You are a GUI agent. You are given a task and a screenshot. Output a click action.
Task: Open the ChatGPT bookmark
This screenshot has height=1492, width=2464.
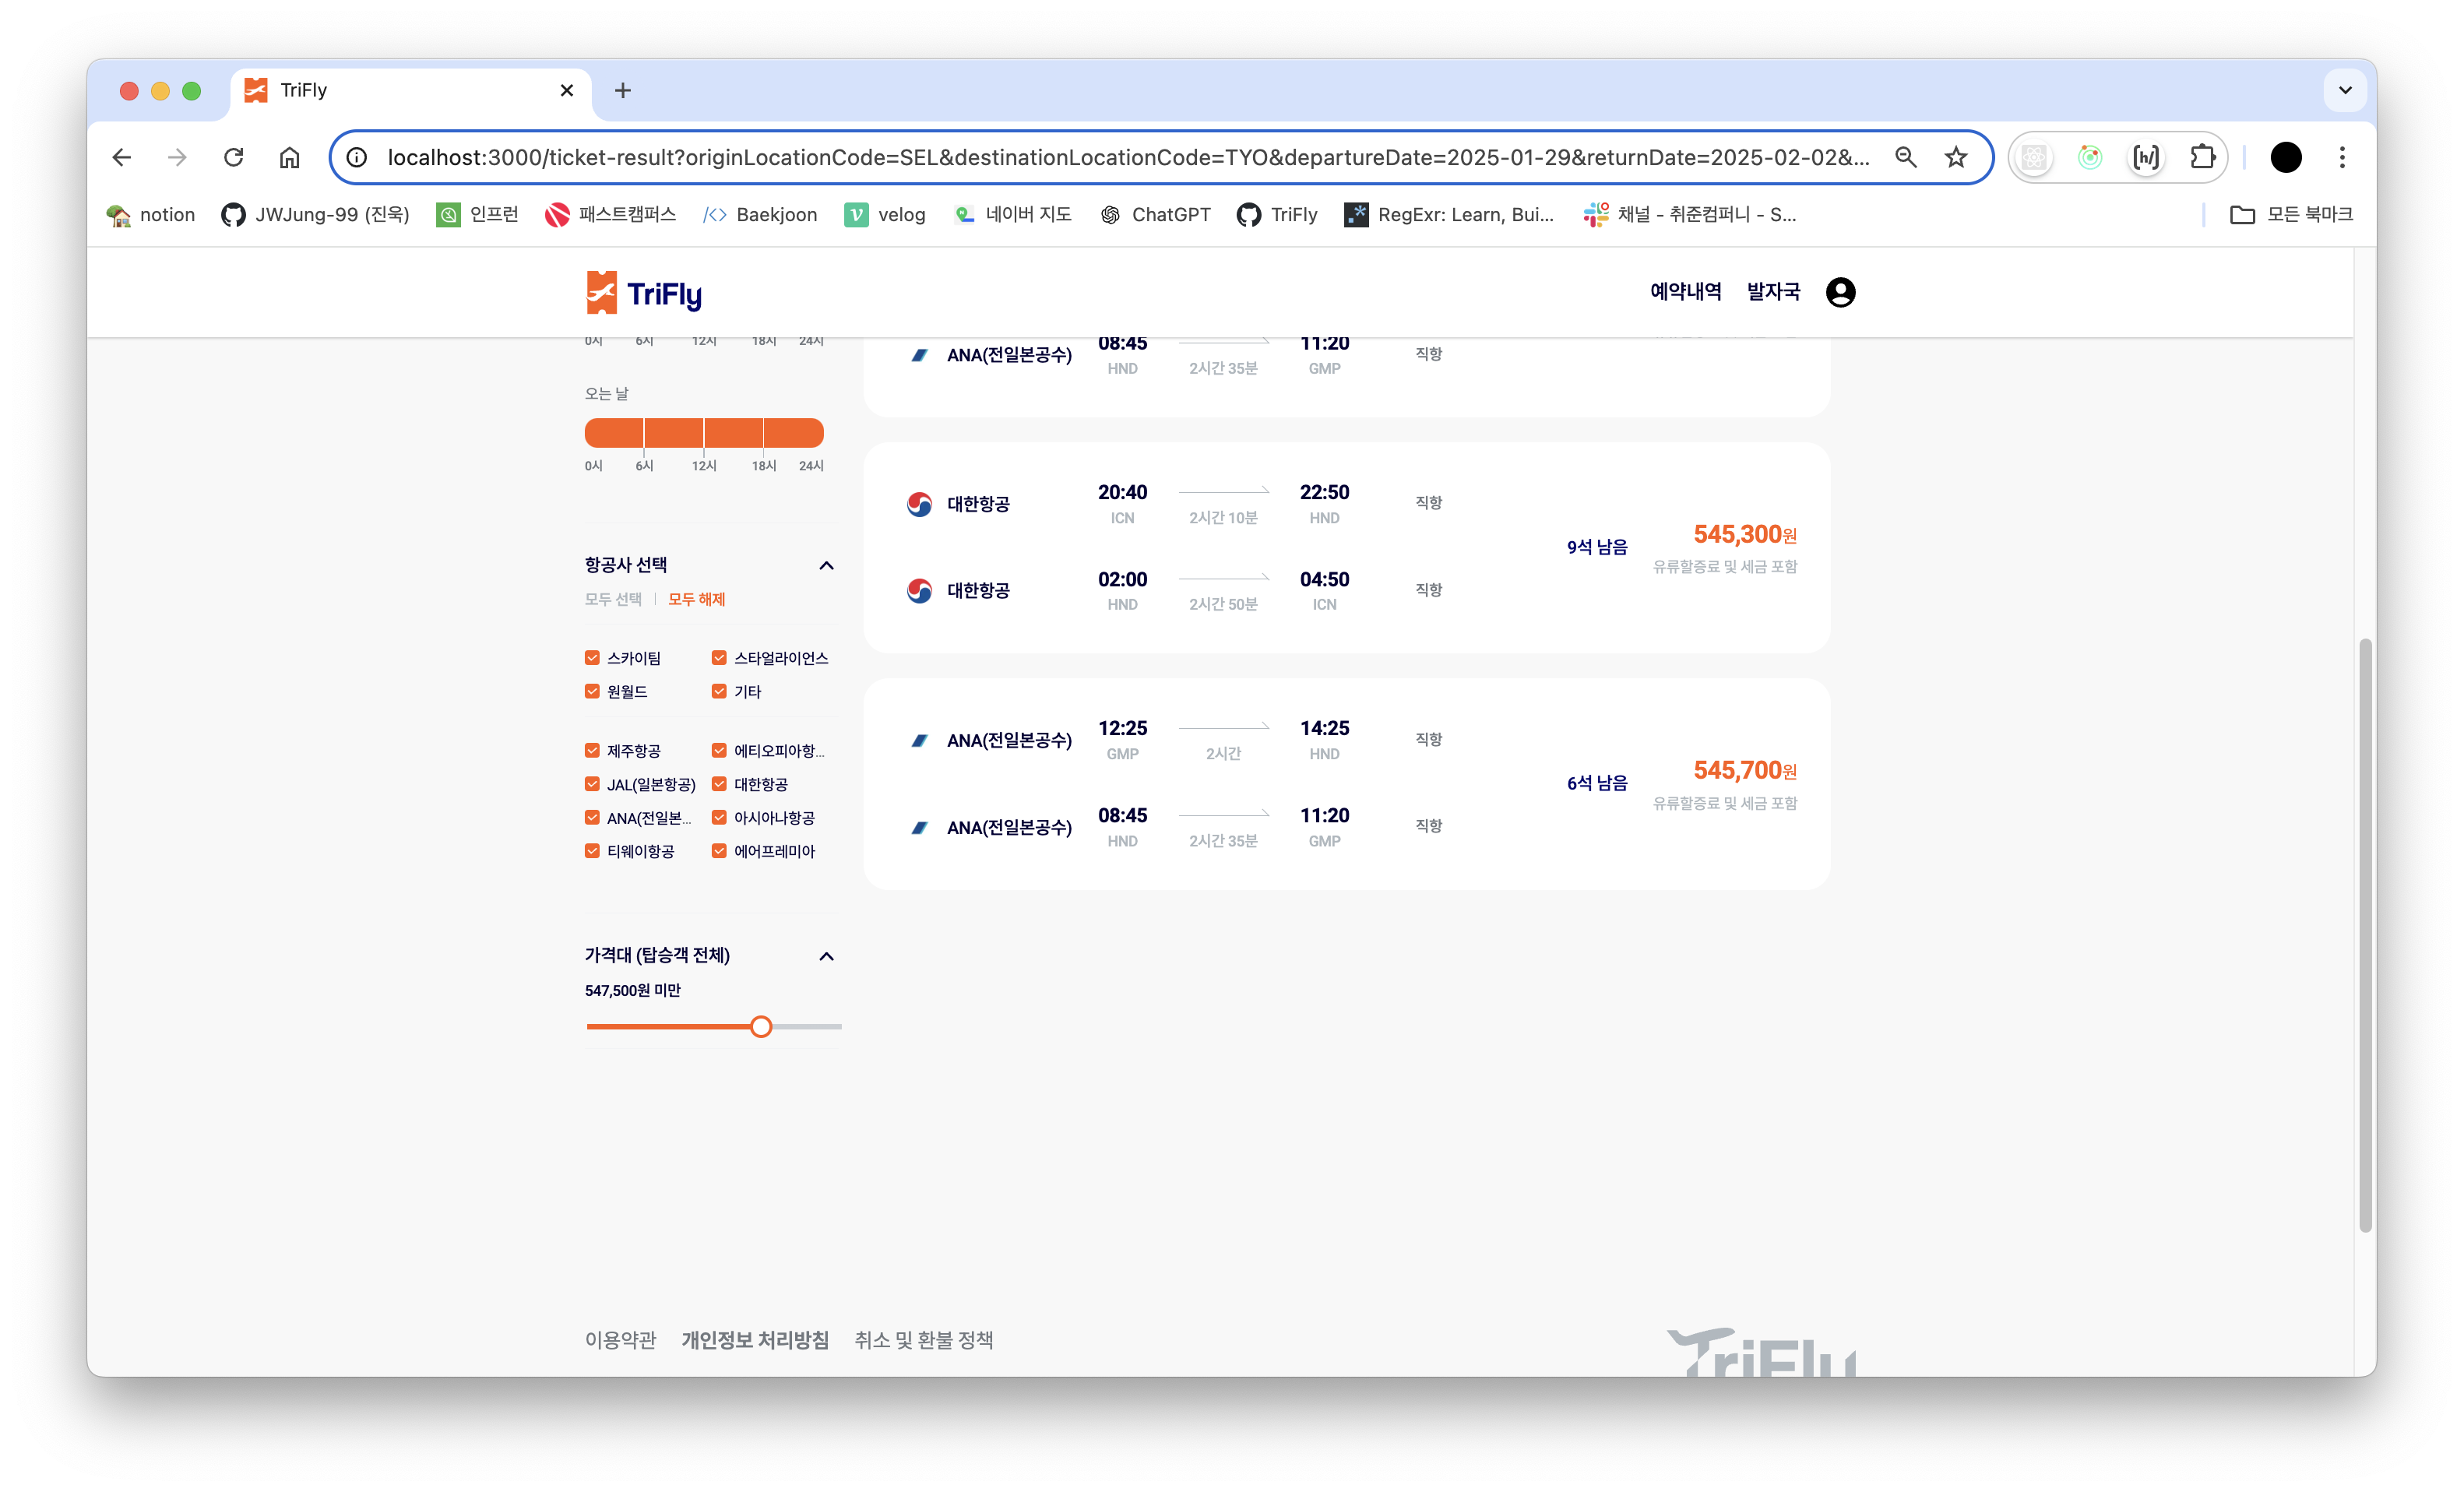[x=1156, y=214]
